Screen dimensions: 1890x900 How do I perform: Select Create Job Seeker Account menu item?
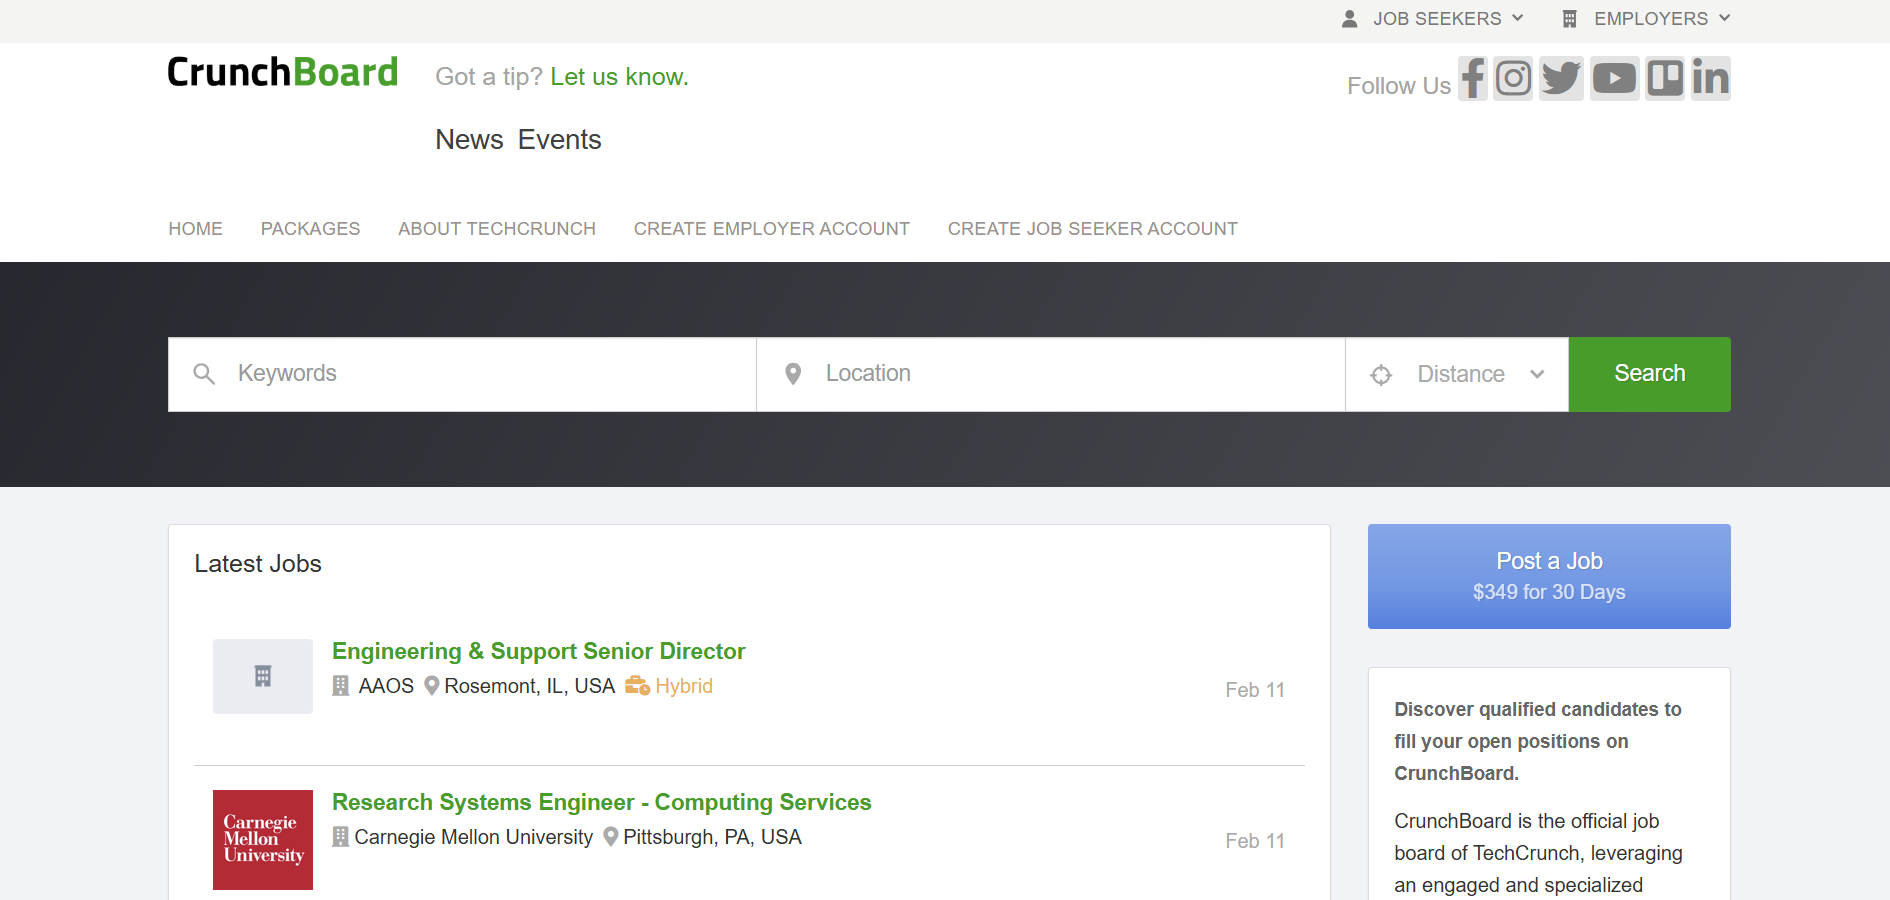pyautogui.click(x=1093, y=229)
